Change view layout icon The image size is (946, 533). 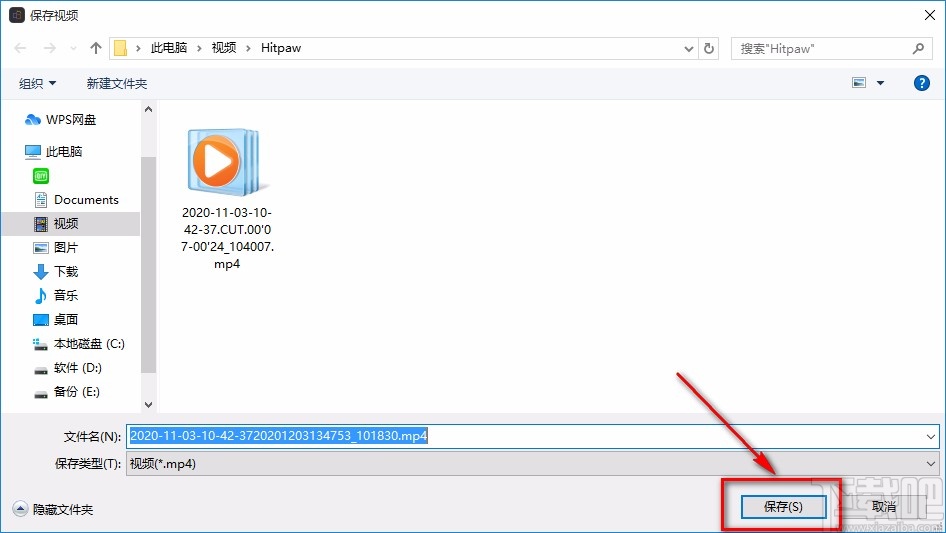tap(859, 83)
